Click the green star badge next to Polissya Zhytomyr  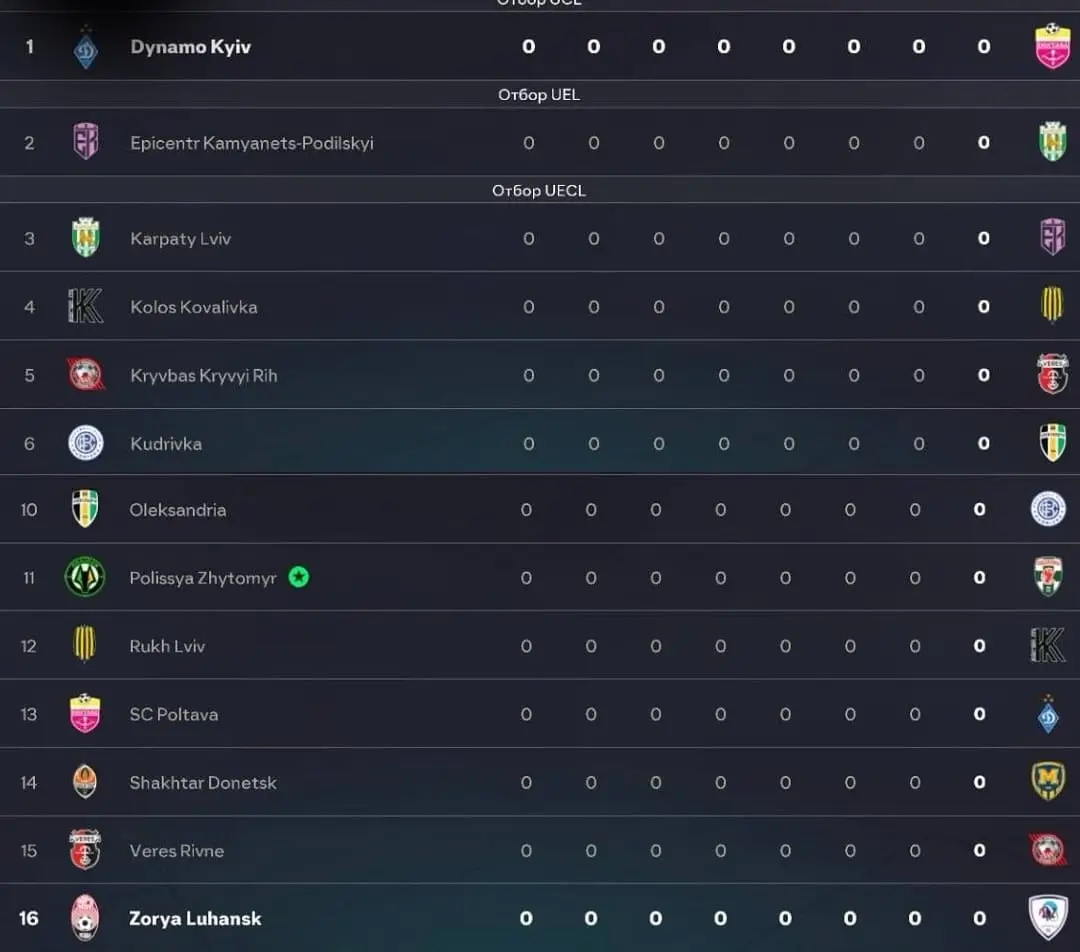tap(298, 577)
